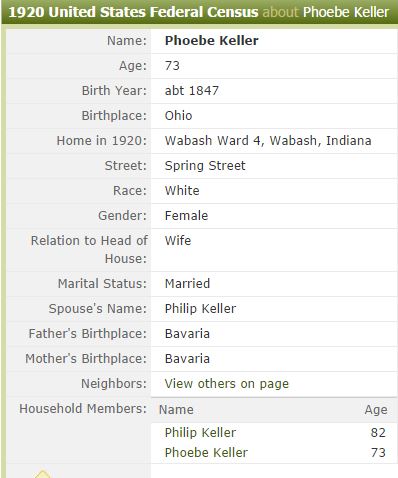Select the bold Phoebe Keller name value
The image size is (398, 478).
(x=212, y=41)
